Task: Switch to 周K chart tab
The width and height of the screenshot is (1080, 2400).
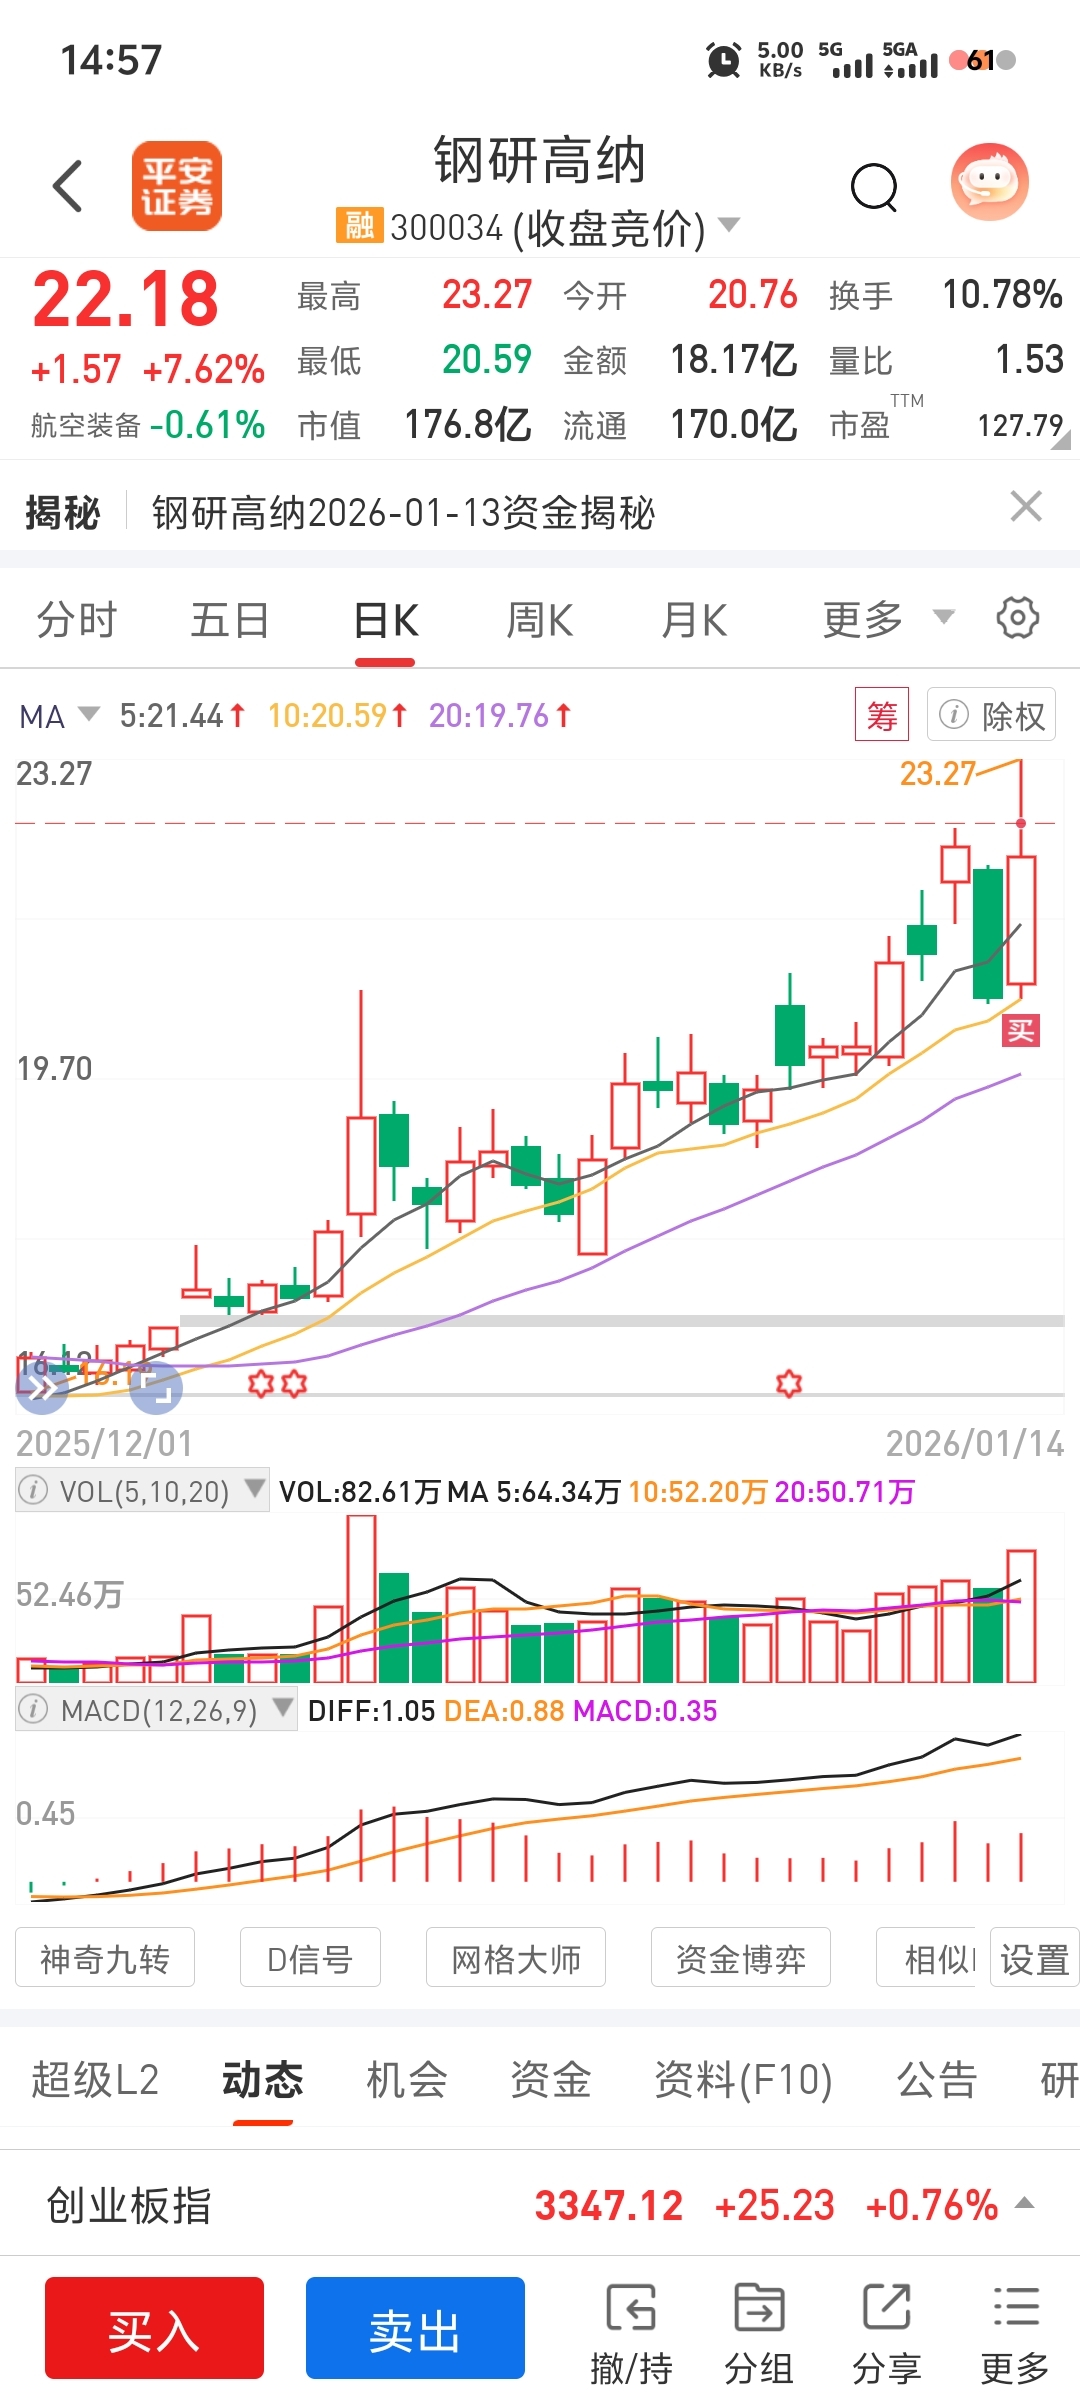Action: [540, 620]
